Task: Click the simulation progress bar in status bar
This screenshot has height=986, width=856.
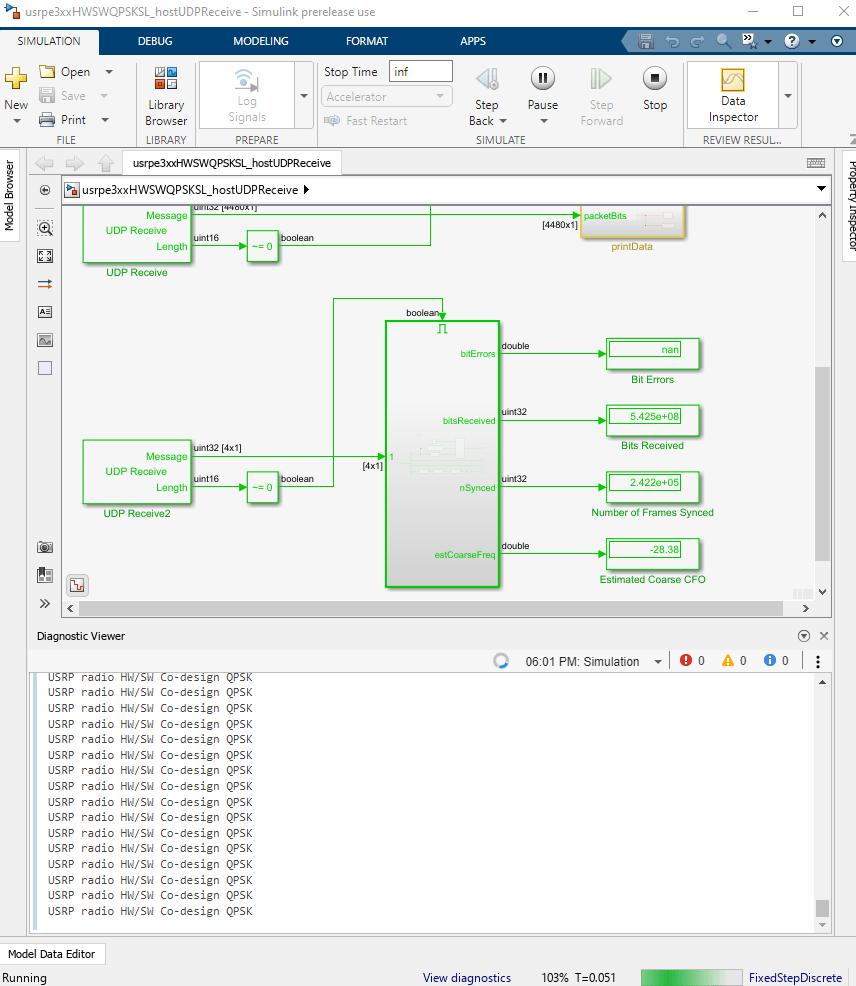Action: tap(689, 978)
